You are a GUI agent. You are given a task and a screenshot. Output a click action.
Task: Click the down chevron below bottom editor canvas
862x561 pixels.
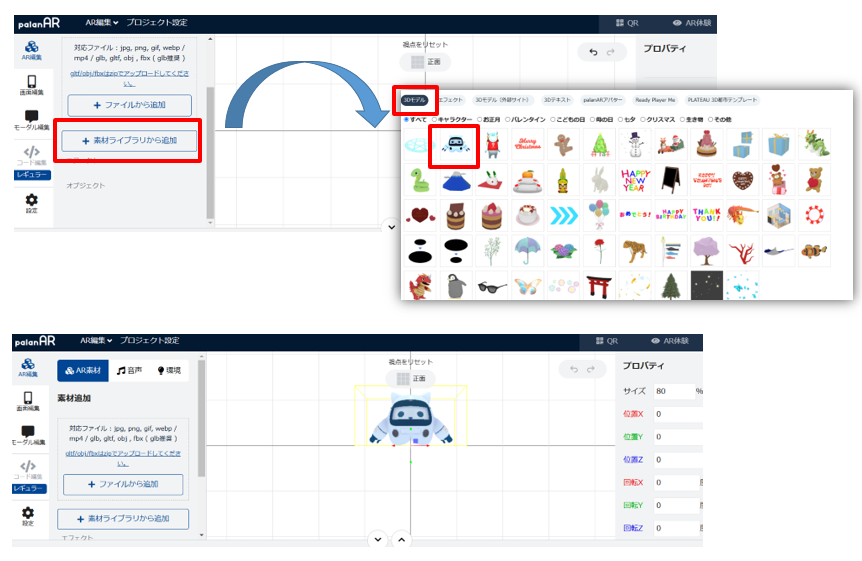click(x=378, y=540)
